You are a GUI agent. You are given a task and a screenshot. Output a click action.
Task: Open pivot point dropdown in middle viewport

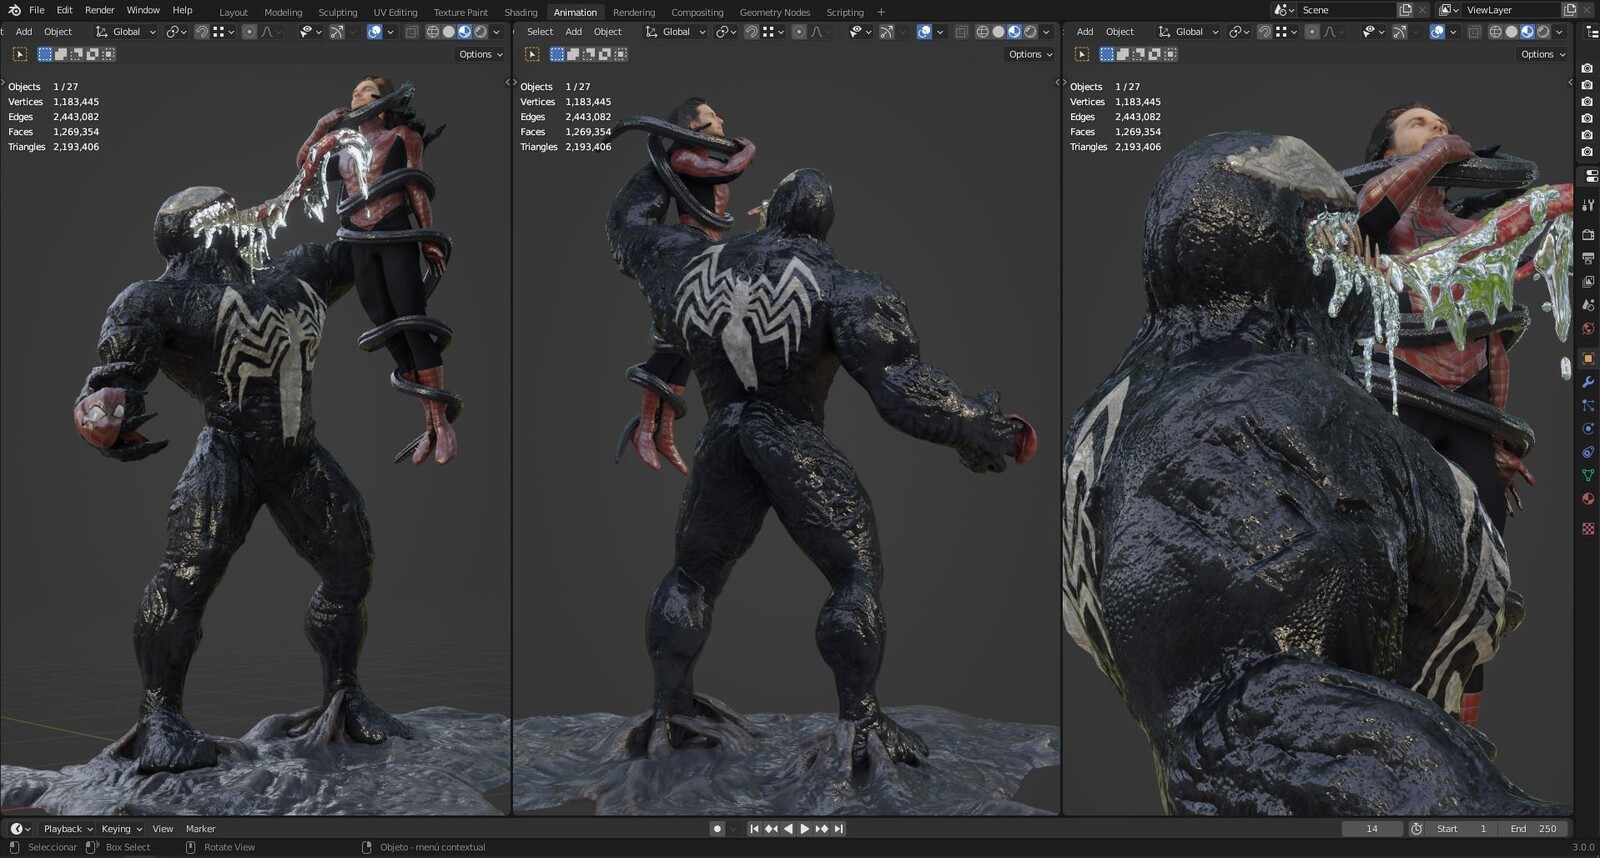coord(726,32)
